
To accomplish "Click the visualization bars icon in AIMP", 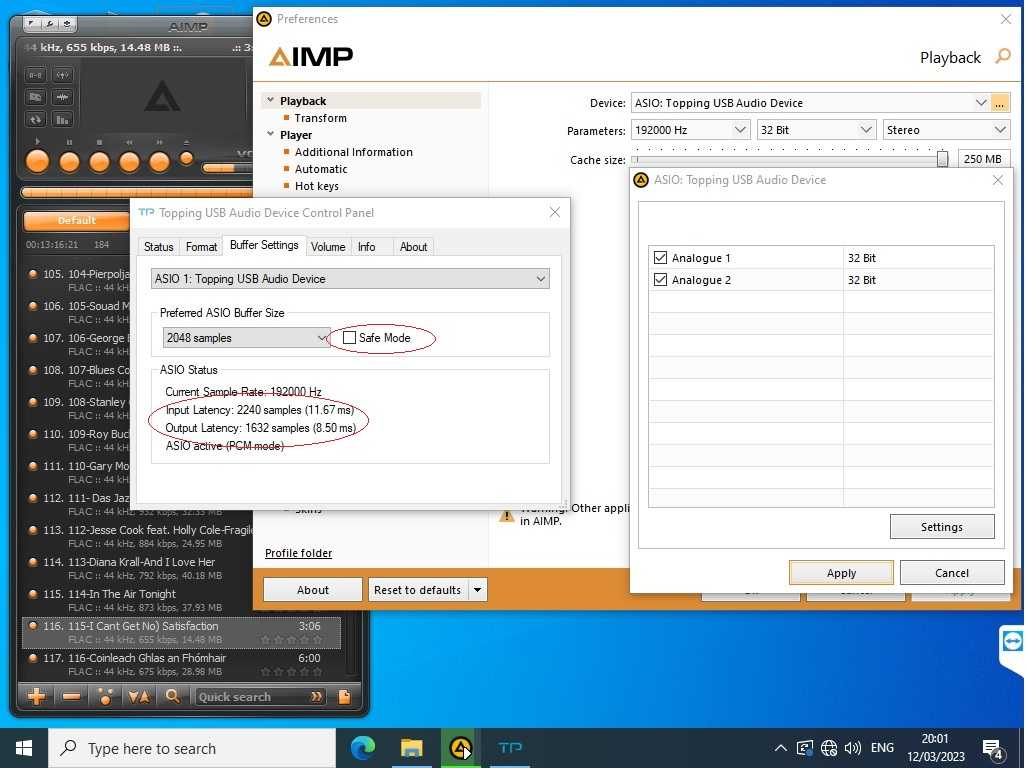I will tap(62, 119).
